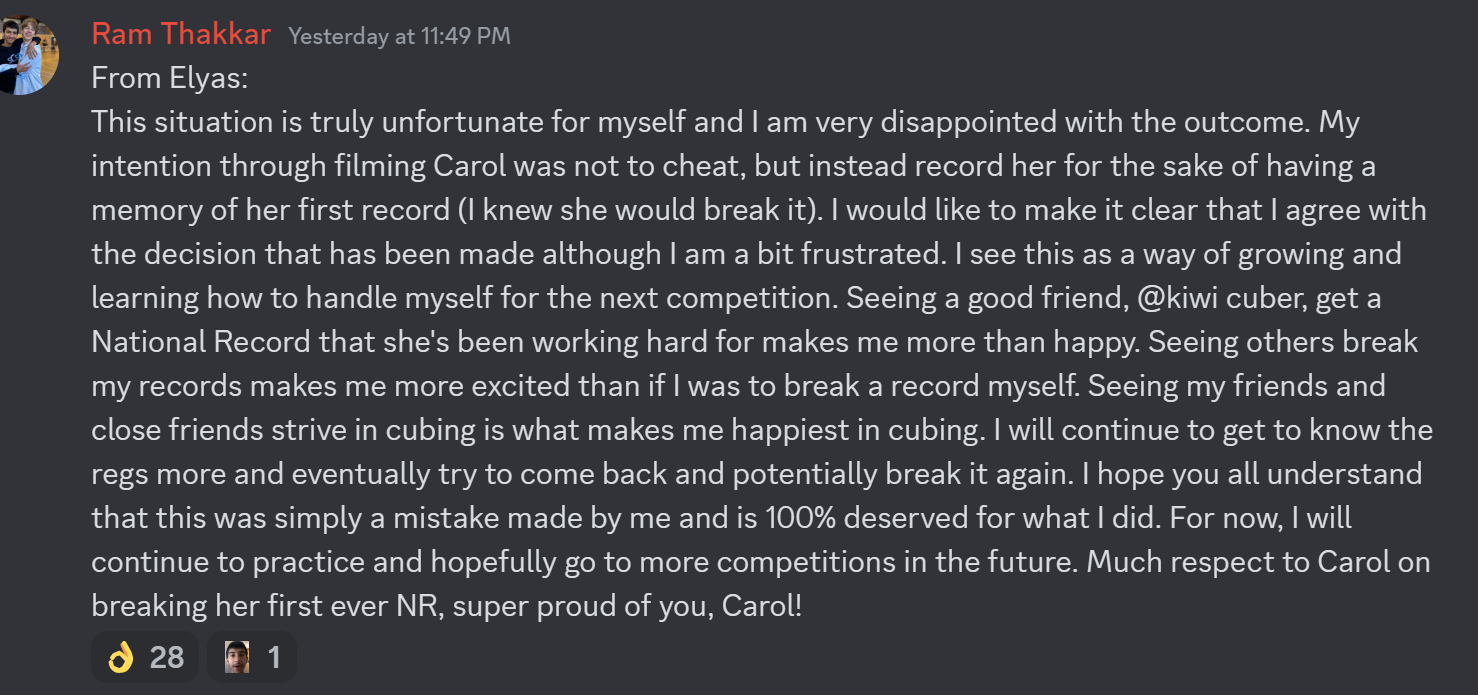Click the reaction count showing 1
The width and height of the screenshot is (1478, 695).
(x=274, y=657)
